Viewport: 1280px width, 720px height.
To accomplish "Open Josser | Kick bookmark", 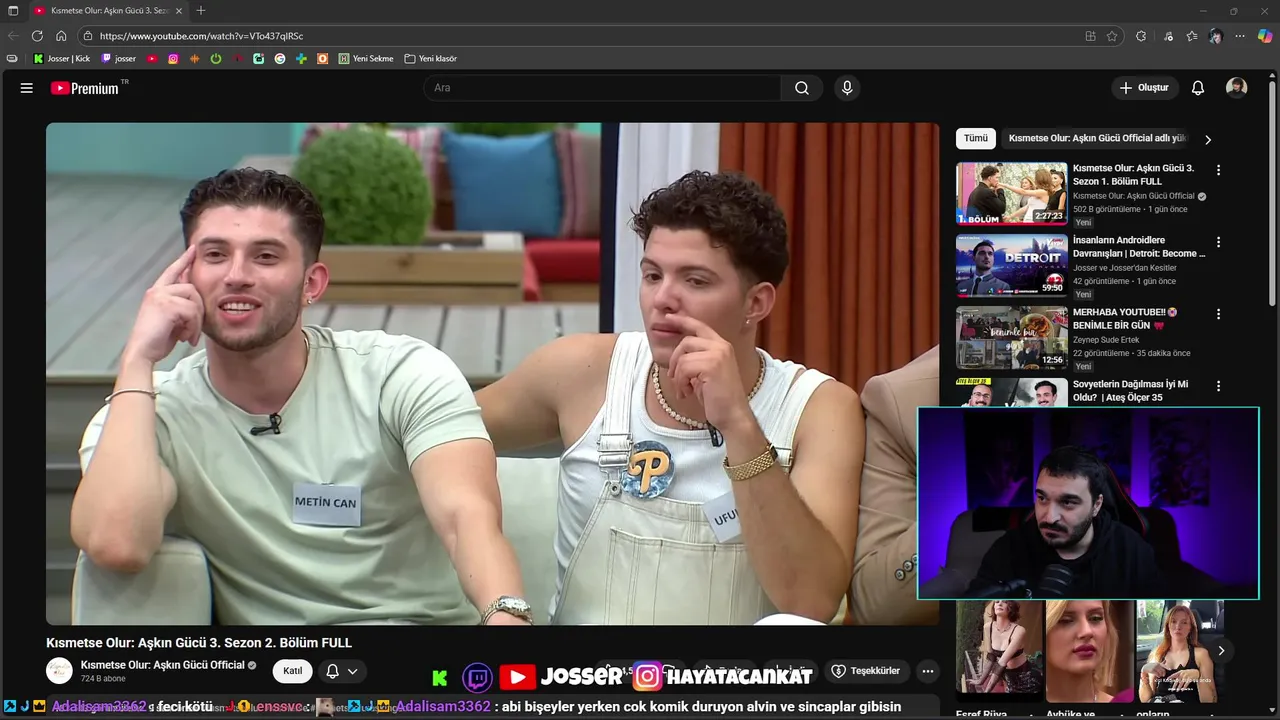I will [x=62, y=59].
